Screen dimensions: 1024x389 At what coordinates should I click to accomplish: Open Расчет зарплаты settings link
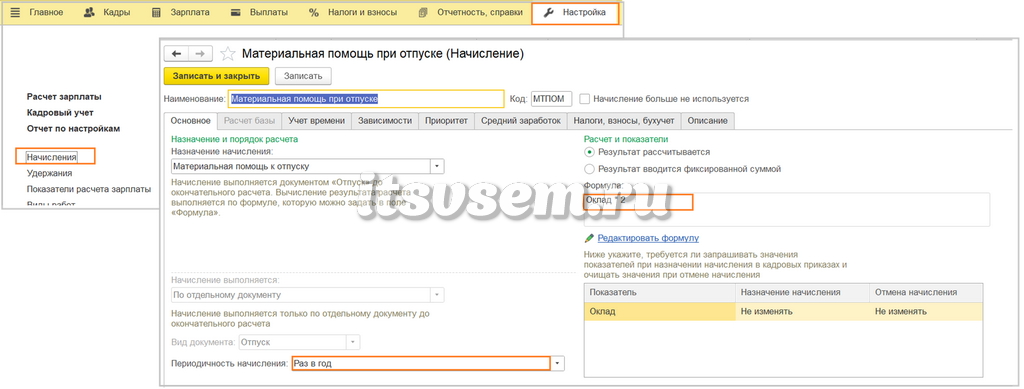point(64,97)
